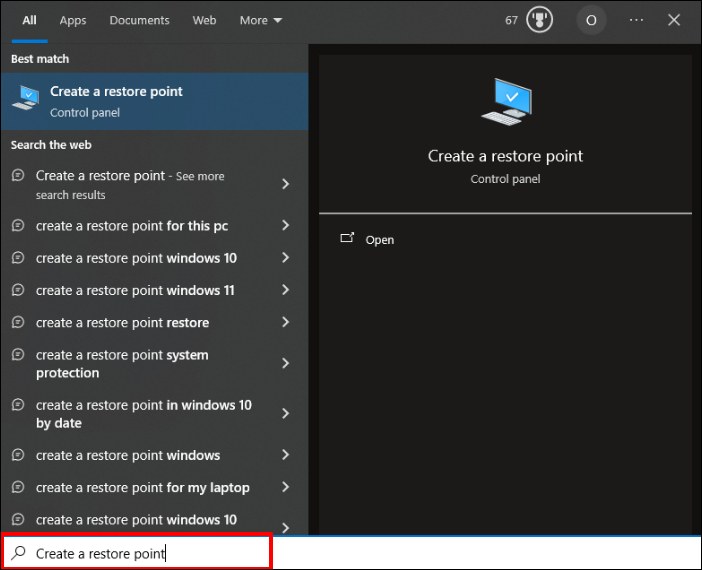
Task: Switch to the Apps tab
Action: [x=73, y=20]
